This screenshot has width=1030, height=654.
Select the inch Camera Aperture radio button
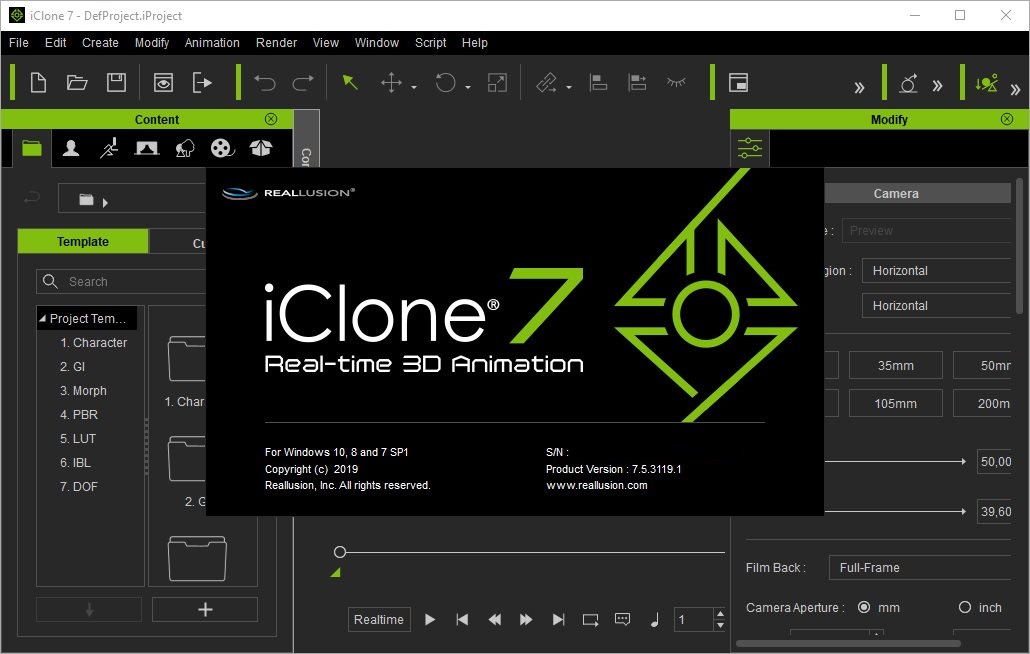click(x=964, y=607)
